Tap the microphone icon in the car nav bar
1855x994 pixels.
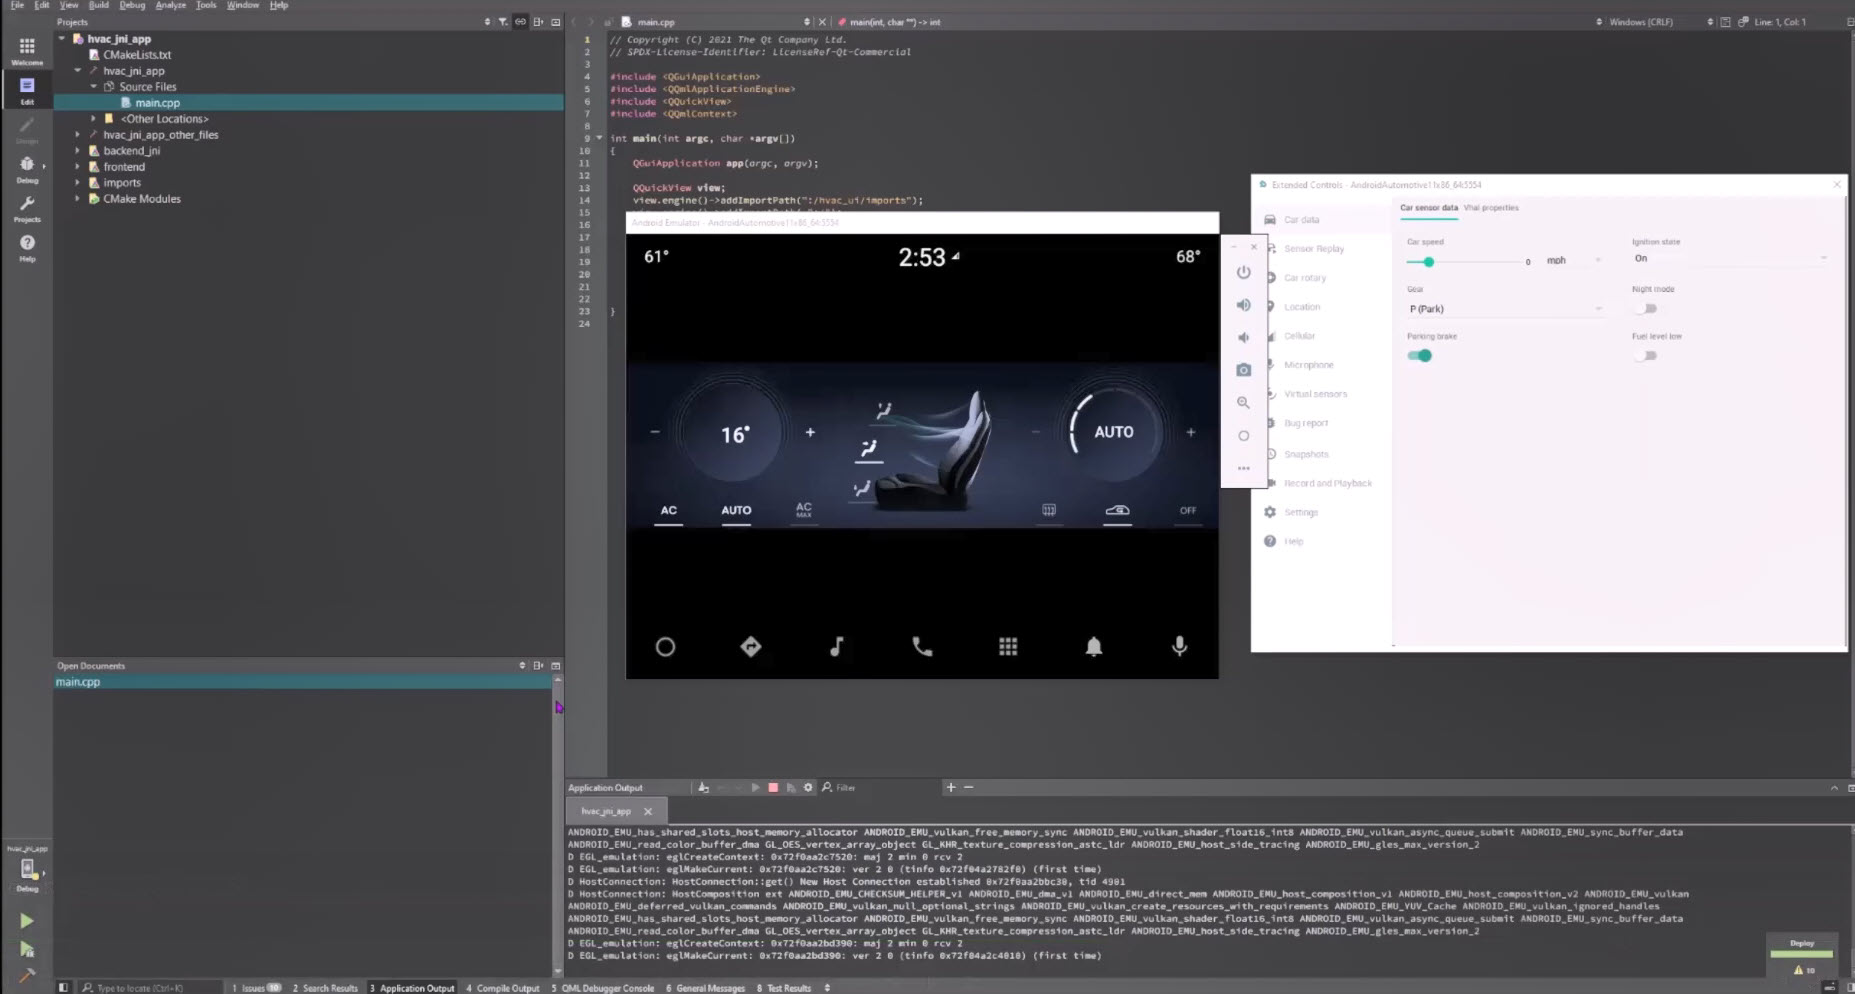click(x=1179, y=647)
